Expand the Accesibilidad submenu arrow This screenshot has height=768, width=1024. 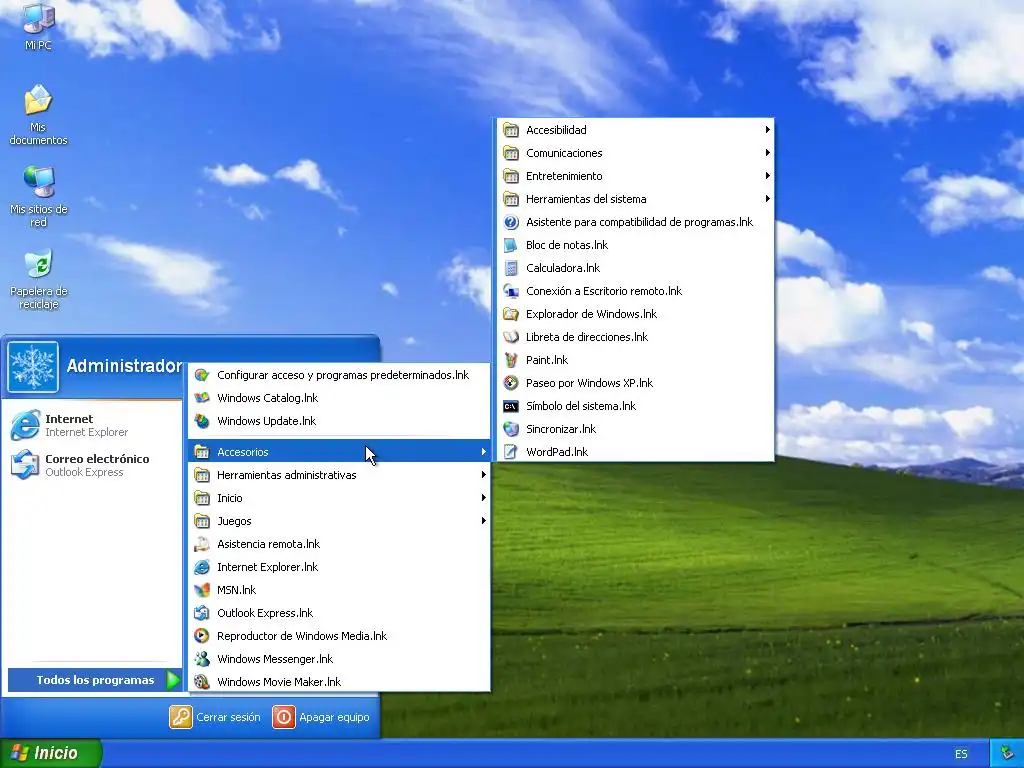[x=767, y=130]
